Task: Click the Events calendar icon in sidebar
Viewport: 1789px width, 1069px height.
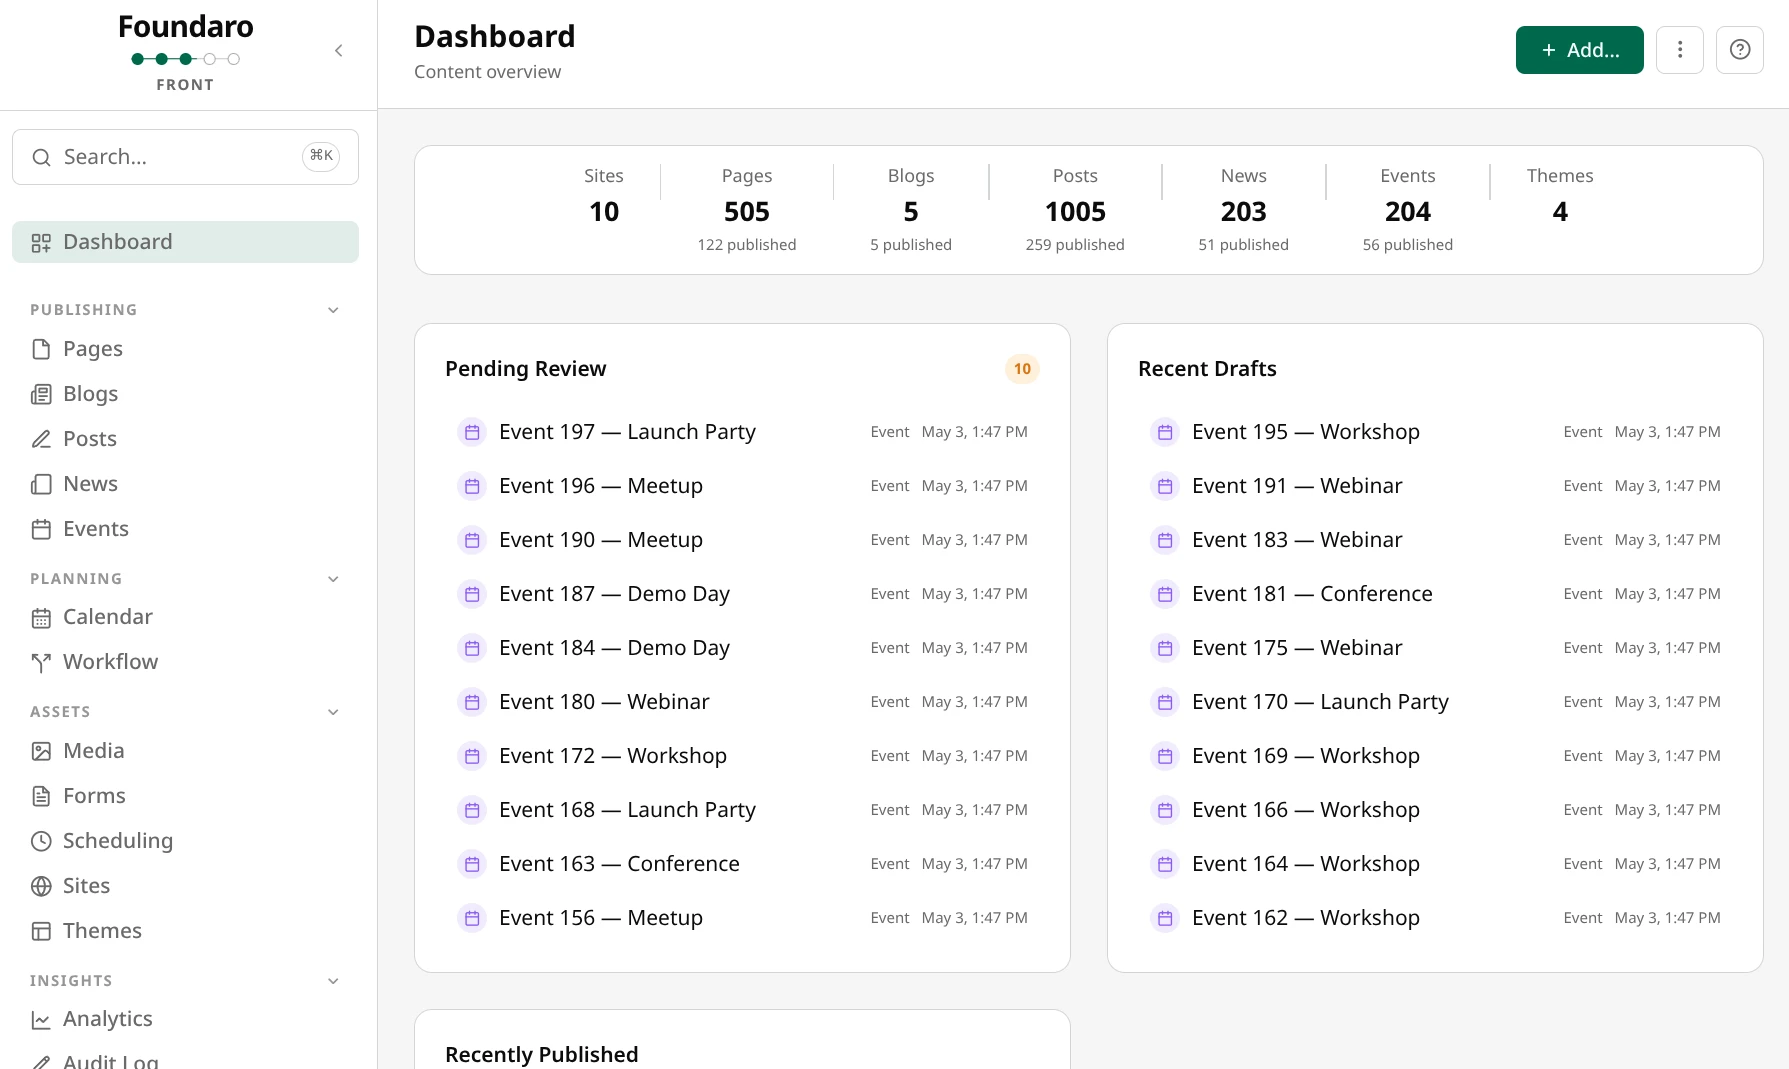Action: click(41, 529)
